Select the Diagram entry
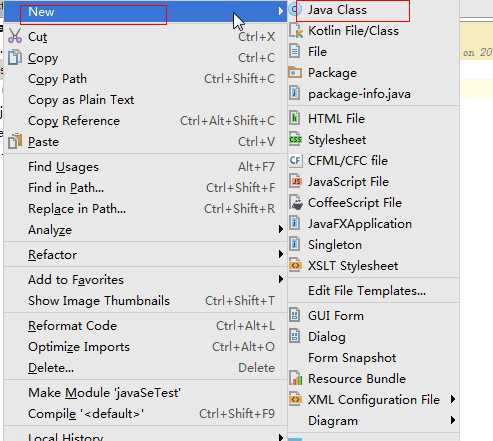Viewport: 493px width, 441px height. (373, 421)
